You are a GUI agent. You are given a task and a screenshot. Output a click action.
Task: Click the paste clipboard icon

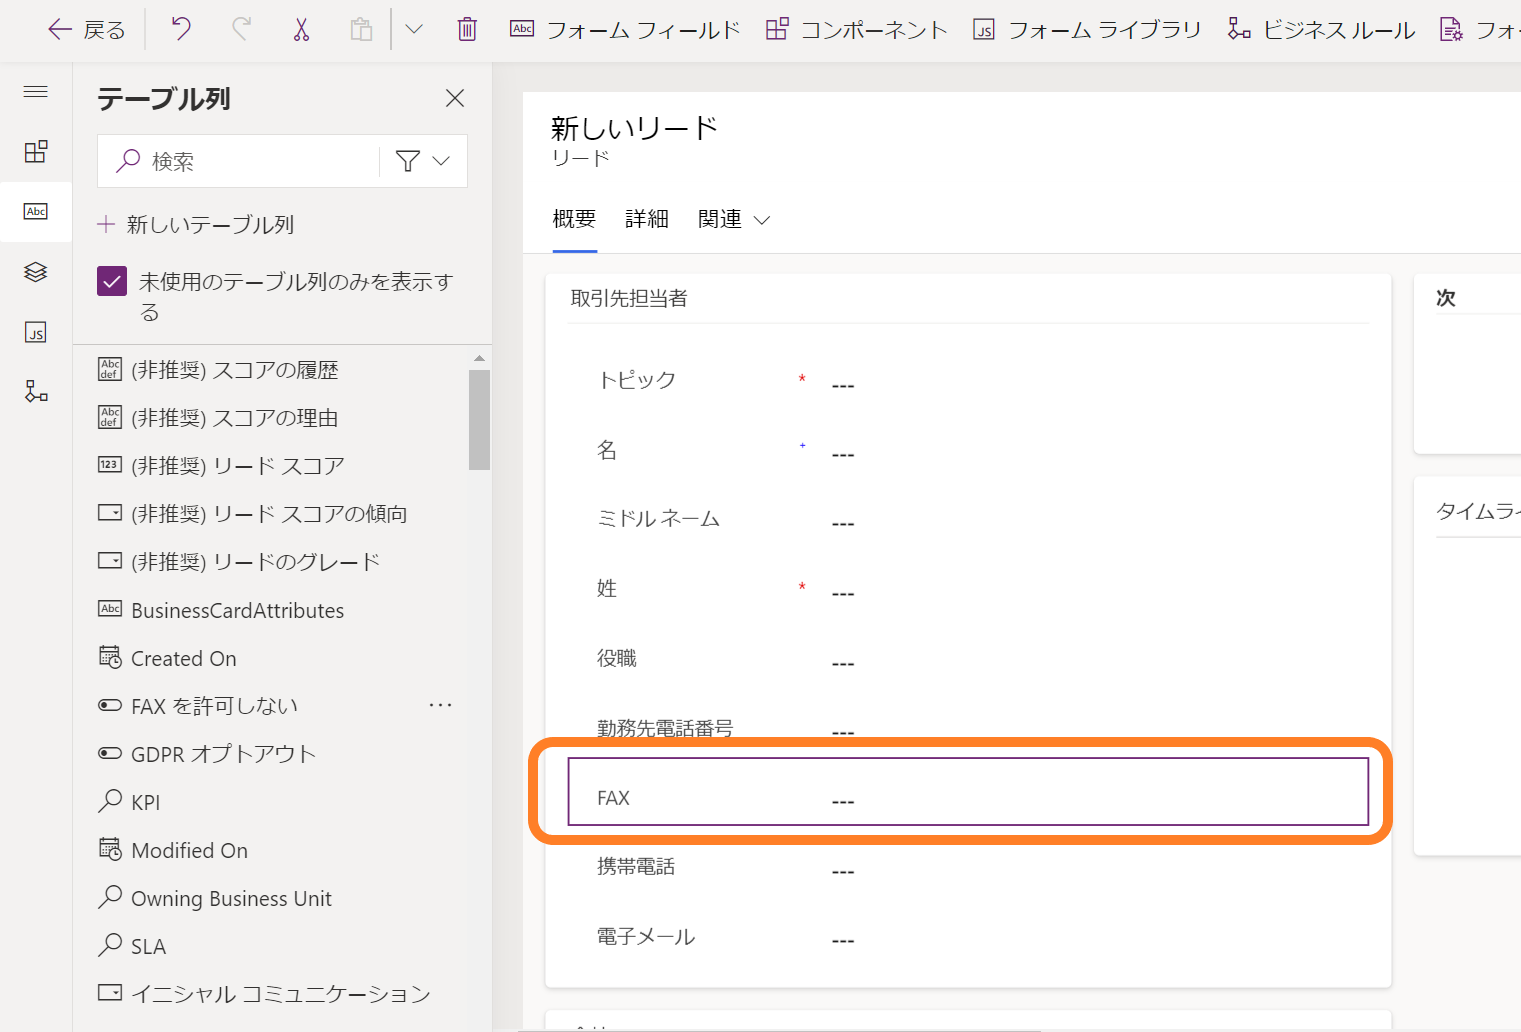point(361,30)
